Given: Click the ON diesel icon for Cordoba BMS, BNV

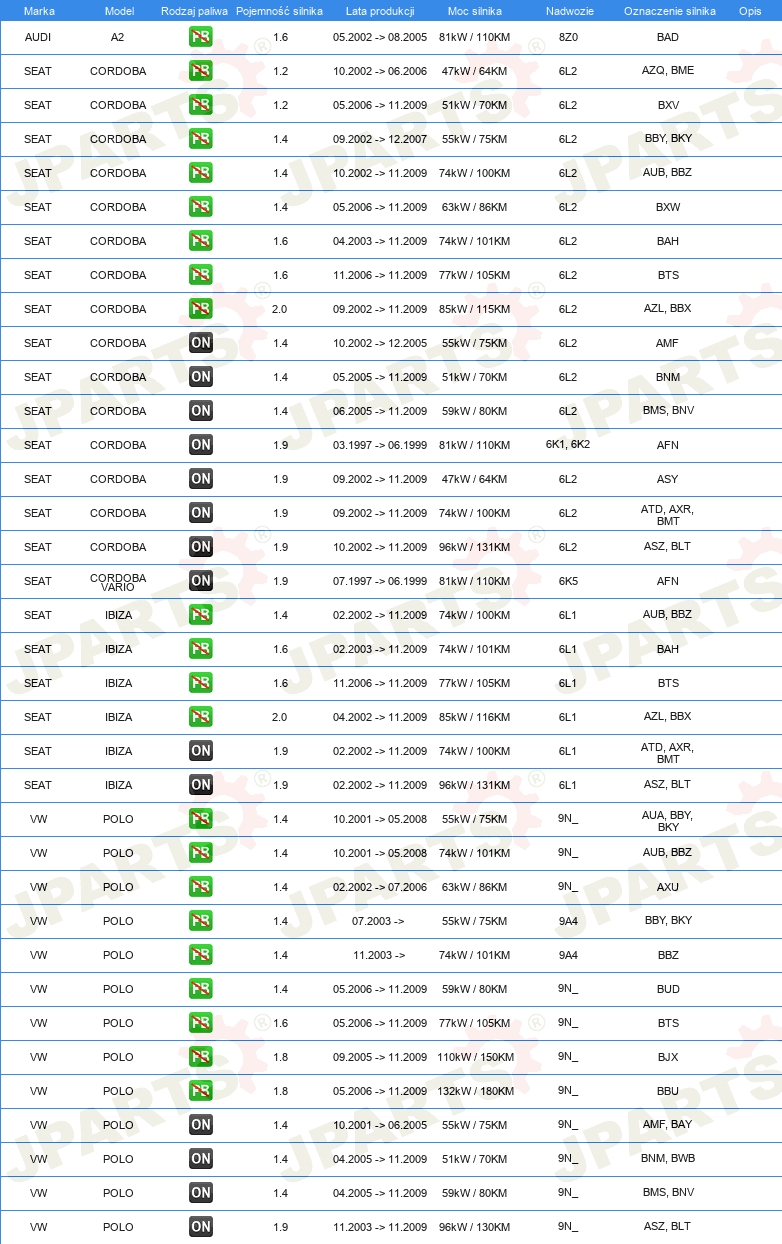Looking at the screenshot, I should coord(201,411).
